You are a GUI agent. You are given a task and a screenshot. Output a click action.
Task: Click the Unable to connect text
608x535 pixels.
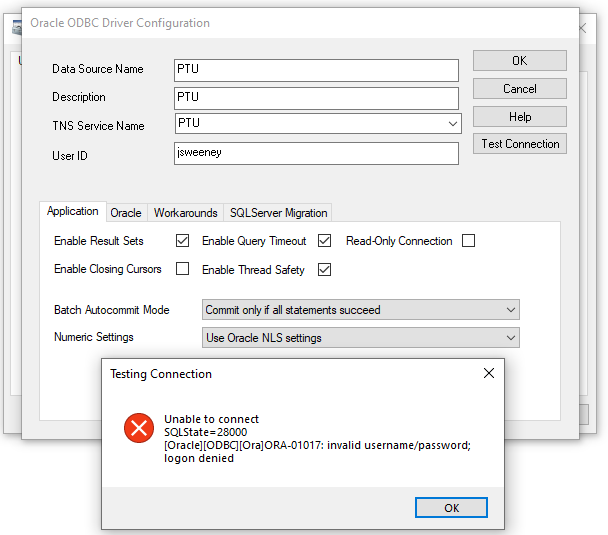click(211, 419)
